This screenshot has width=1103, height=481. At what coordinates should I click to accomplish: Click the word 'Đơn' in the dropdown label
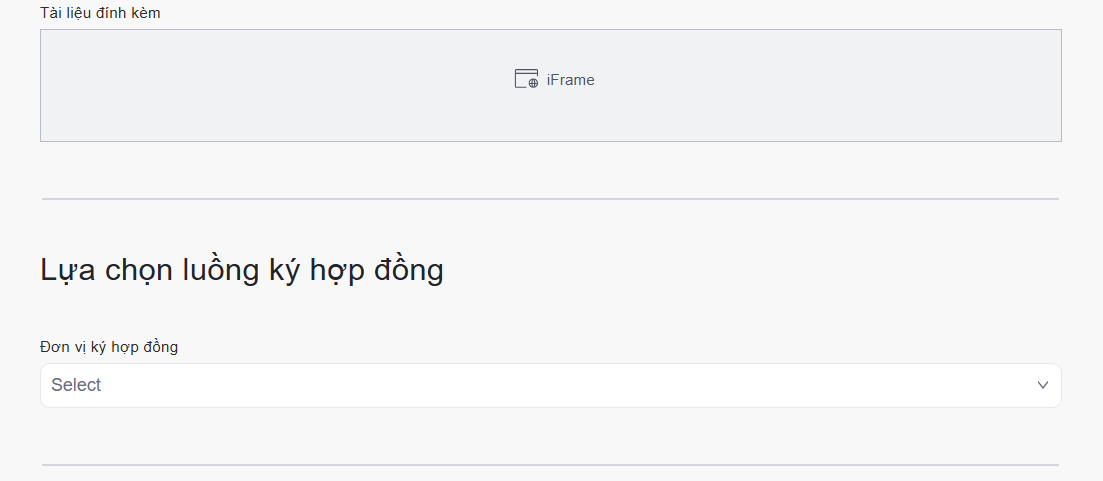click(x=54, y=347)
